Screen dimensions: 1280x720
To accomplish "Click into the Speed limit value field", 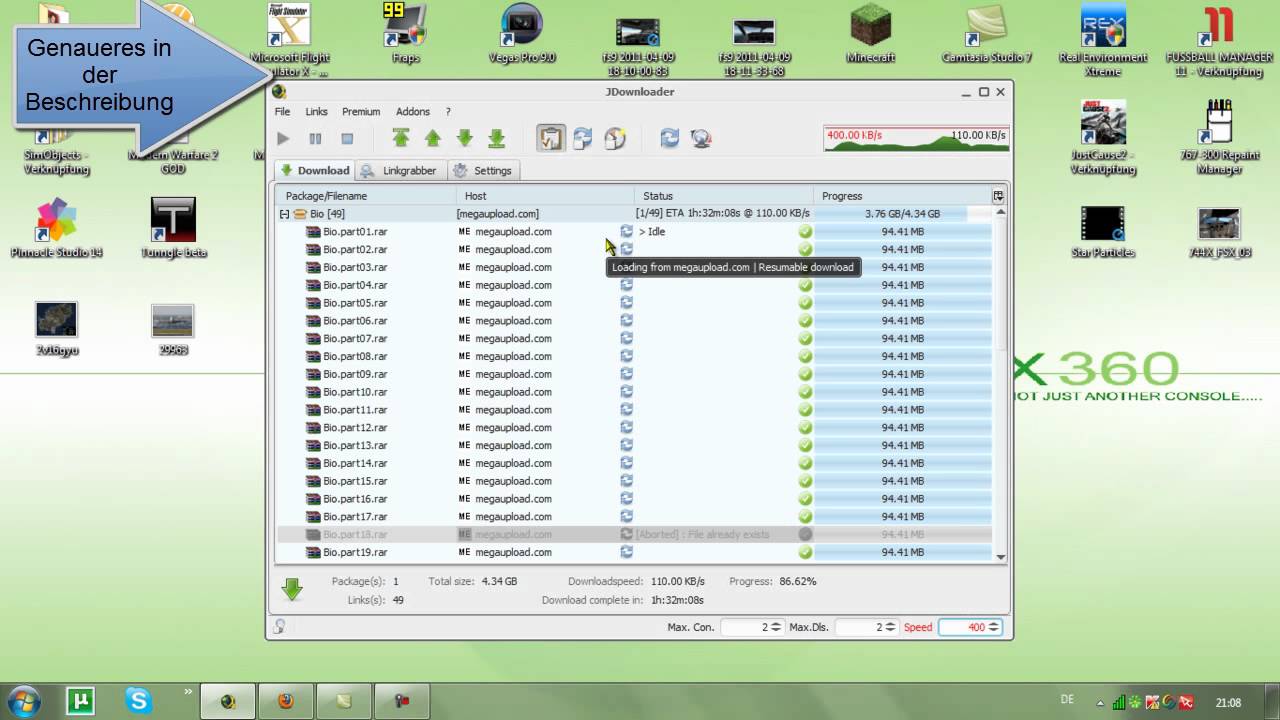I will coord(963,627).
